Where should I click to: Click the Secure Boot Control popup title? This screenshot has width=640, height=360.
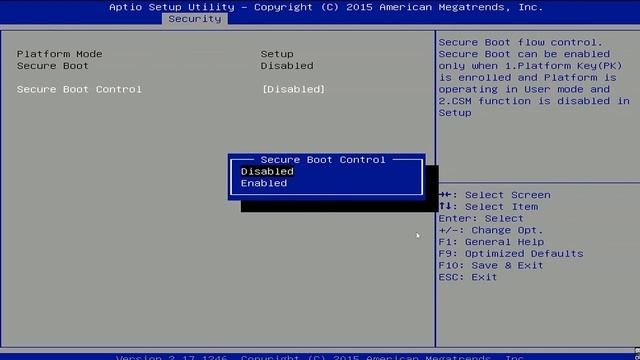point(323,160)
